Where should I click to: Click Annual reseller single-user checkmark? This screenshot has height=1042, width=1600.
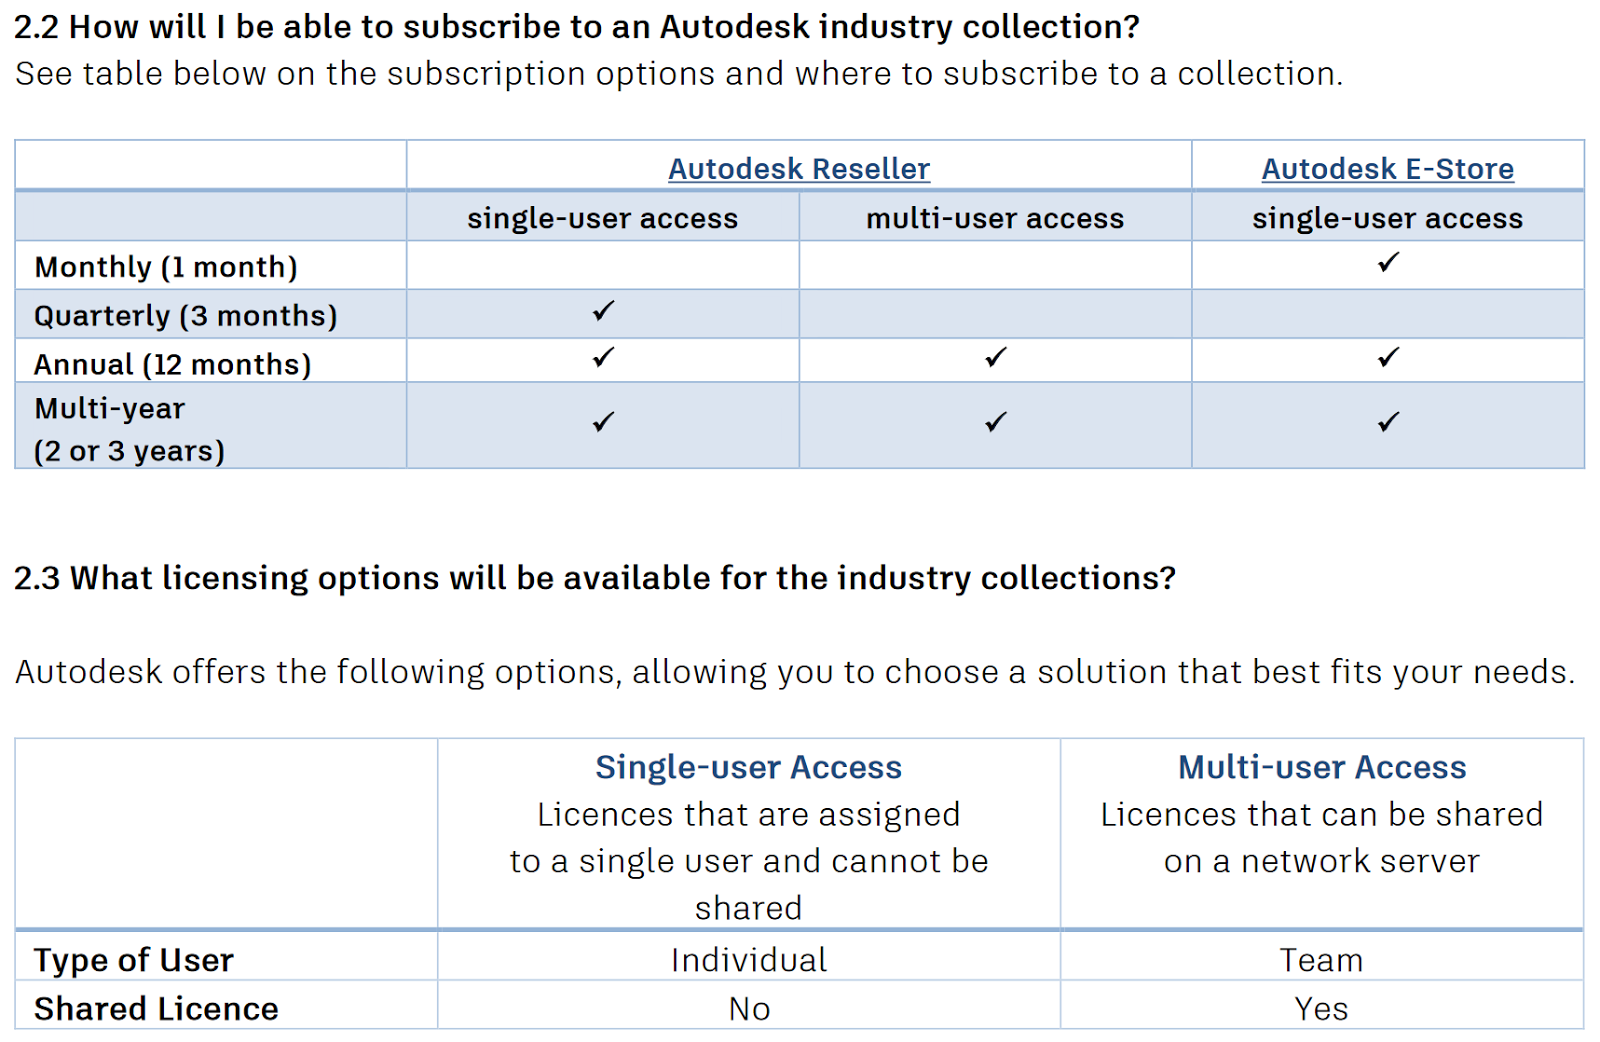pos(603,358)
